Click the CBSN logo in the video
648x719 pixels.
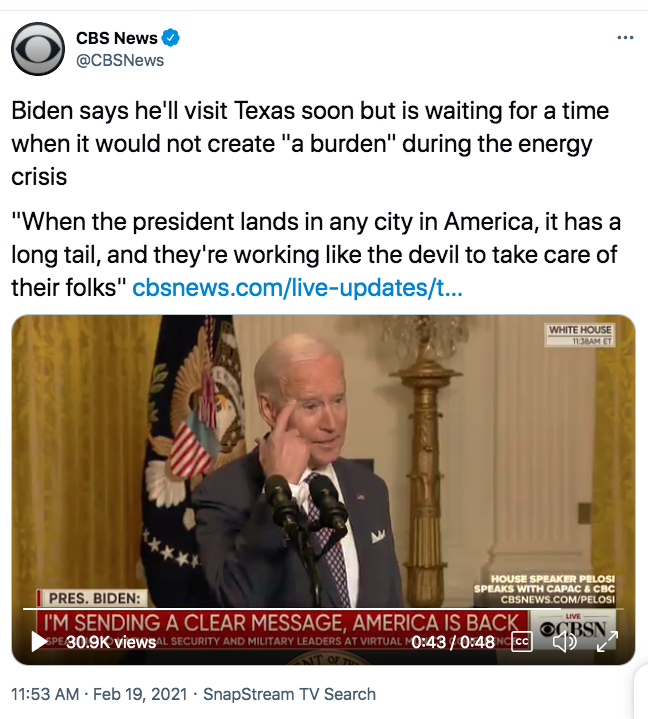[573, 629]
